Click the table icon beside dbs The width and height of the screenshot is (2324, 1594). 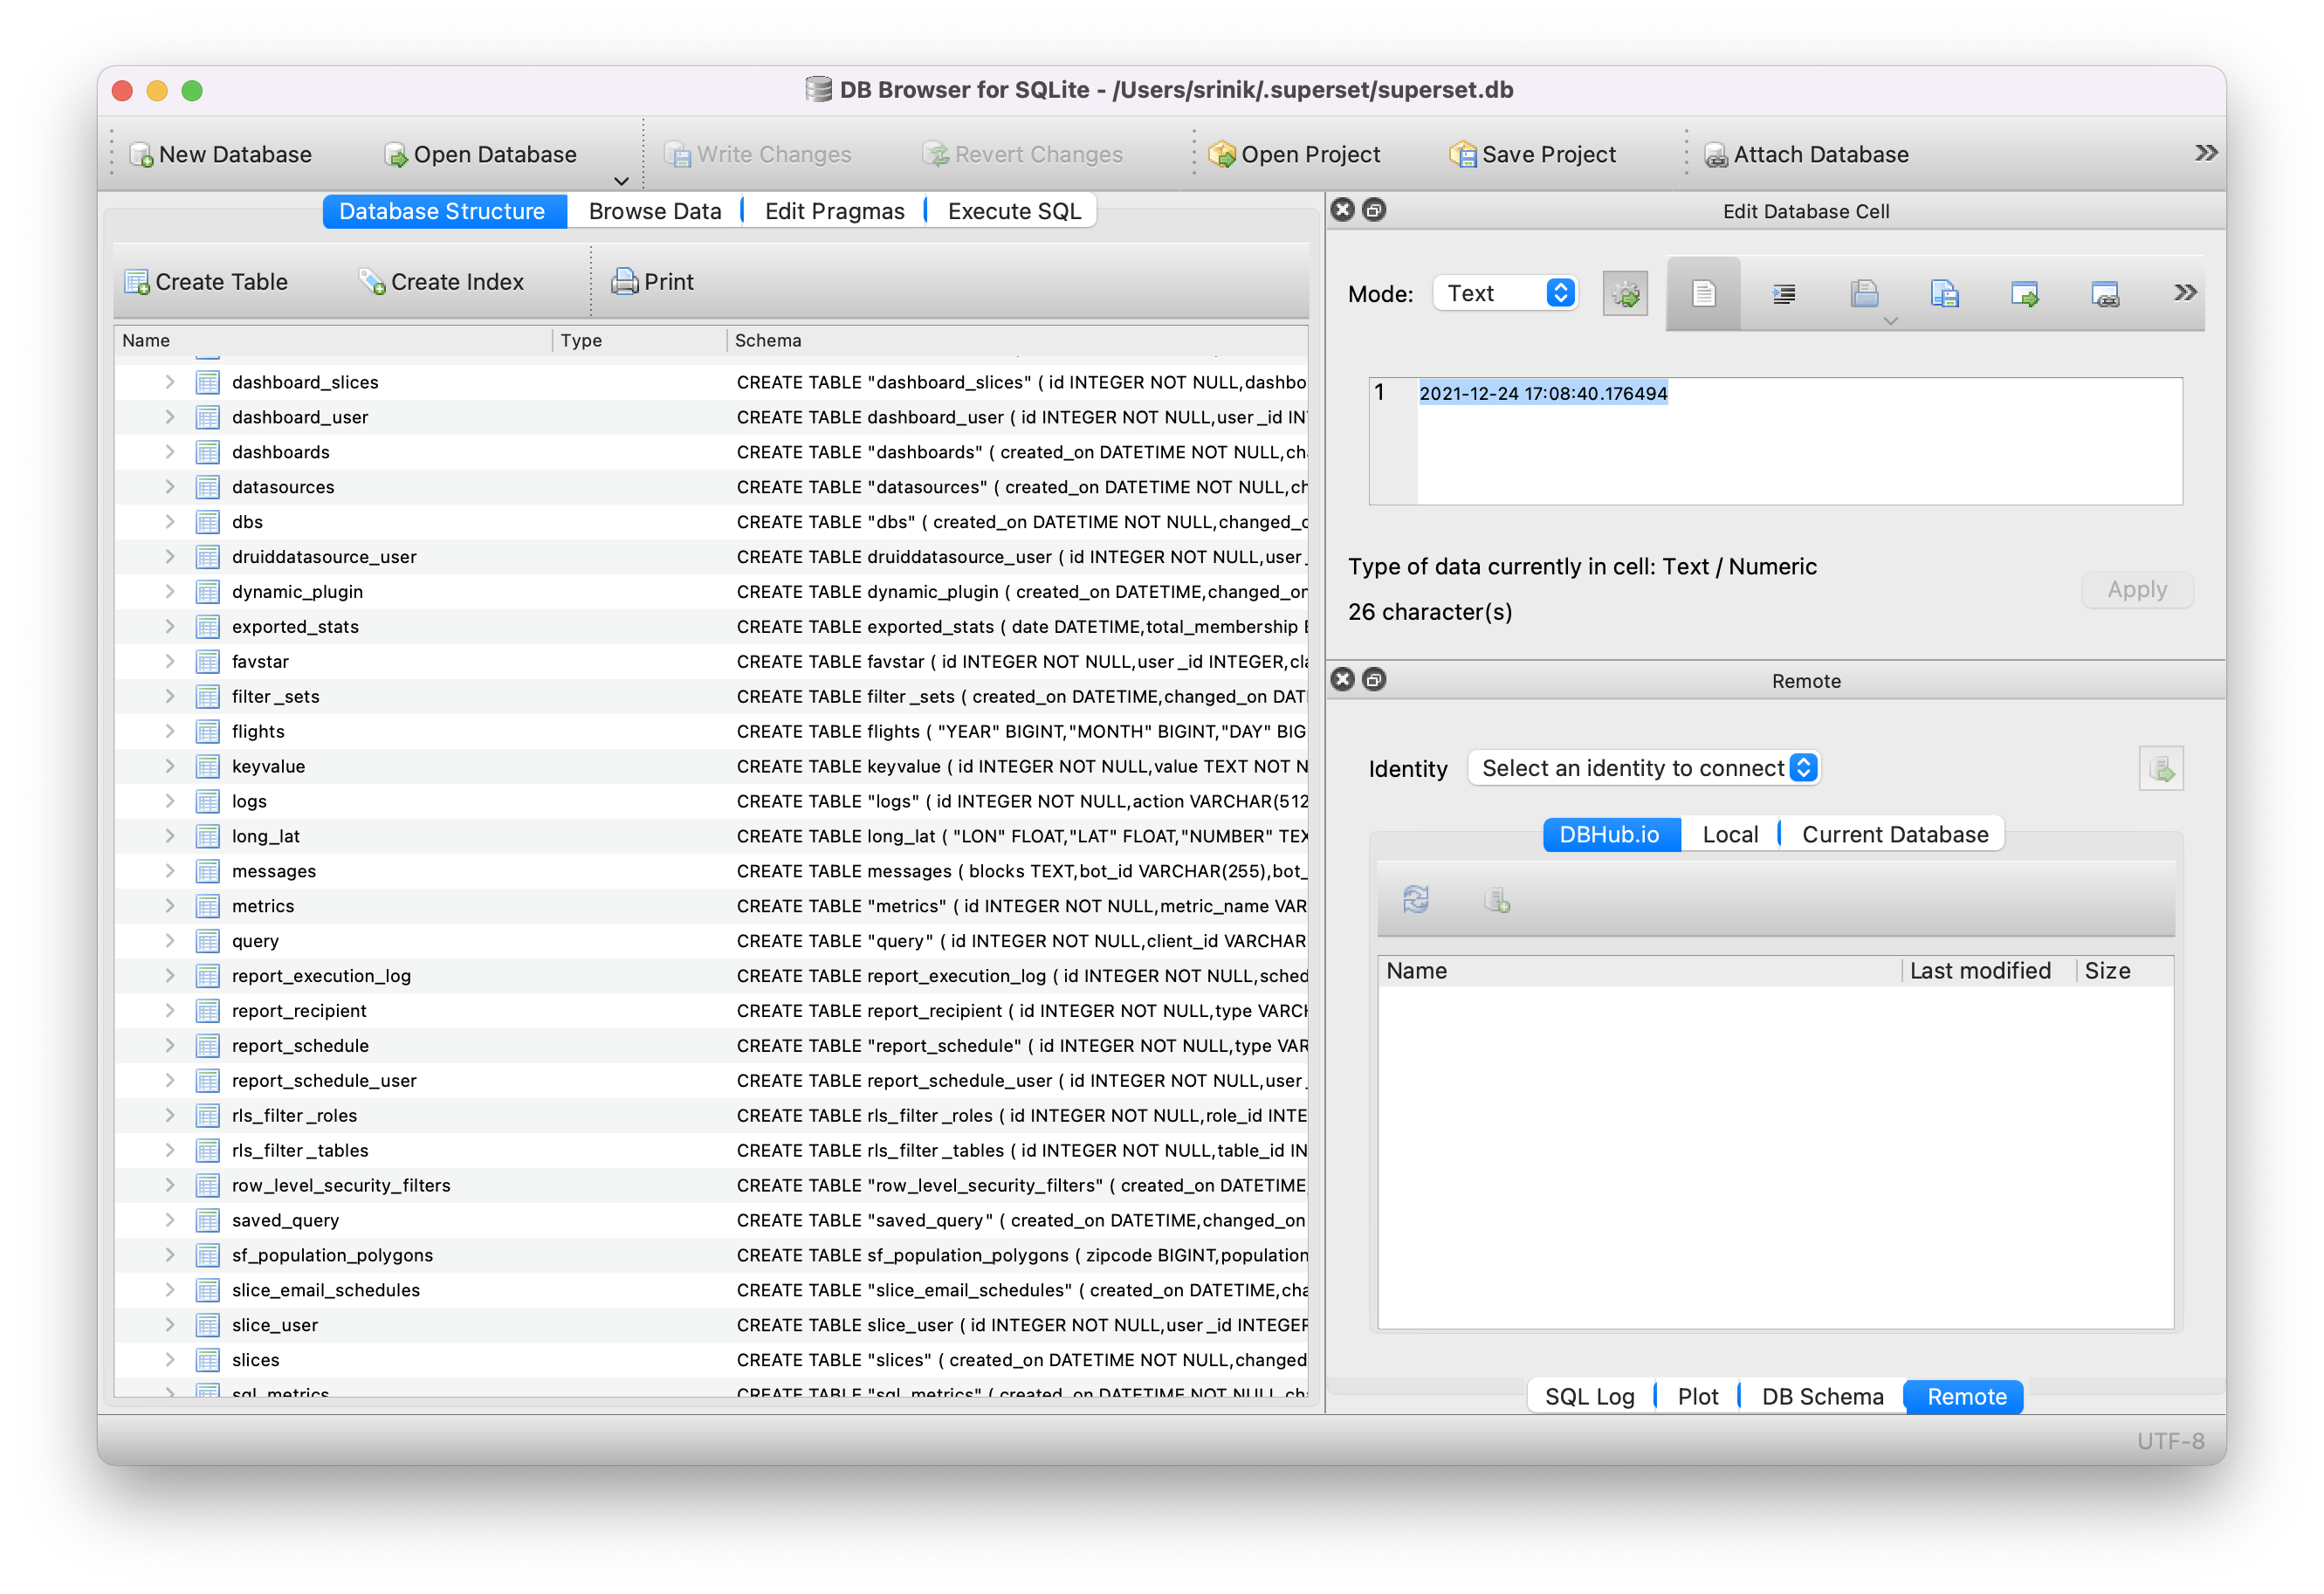(207, 522)
